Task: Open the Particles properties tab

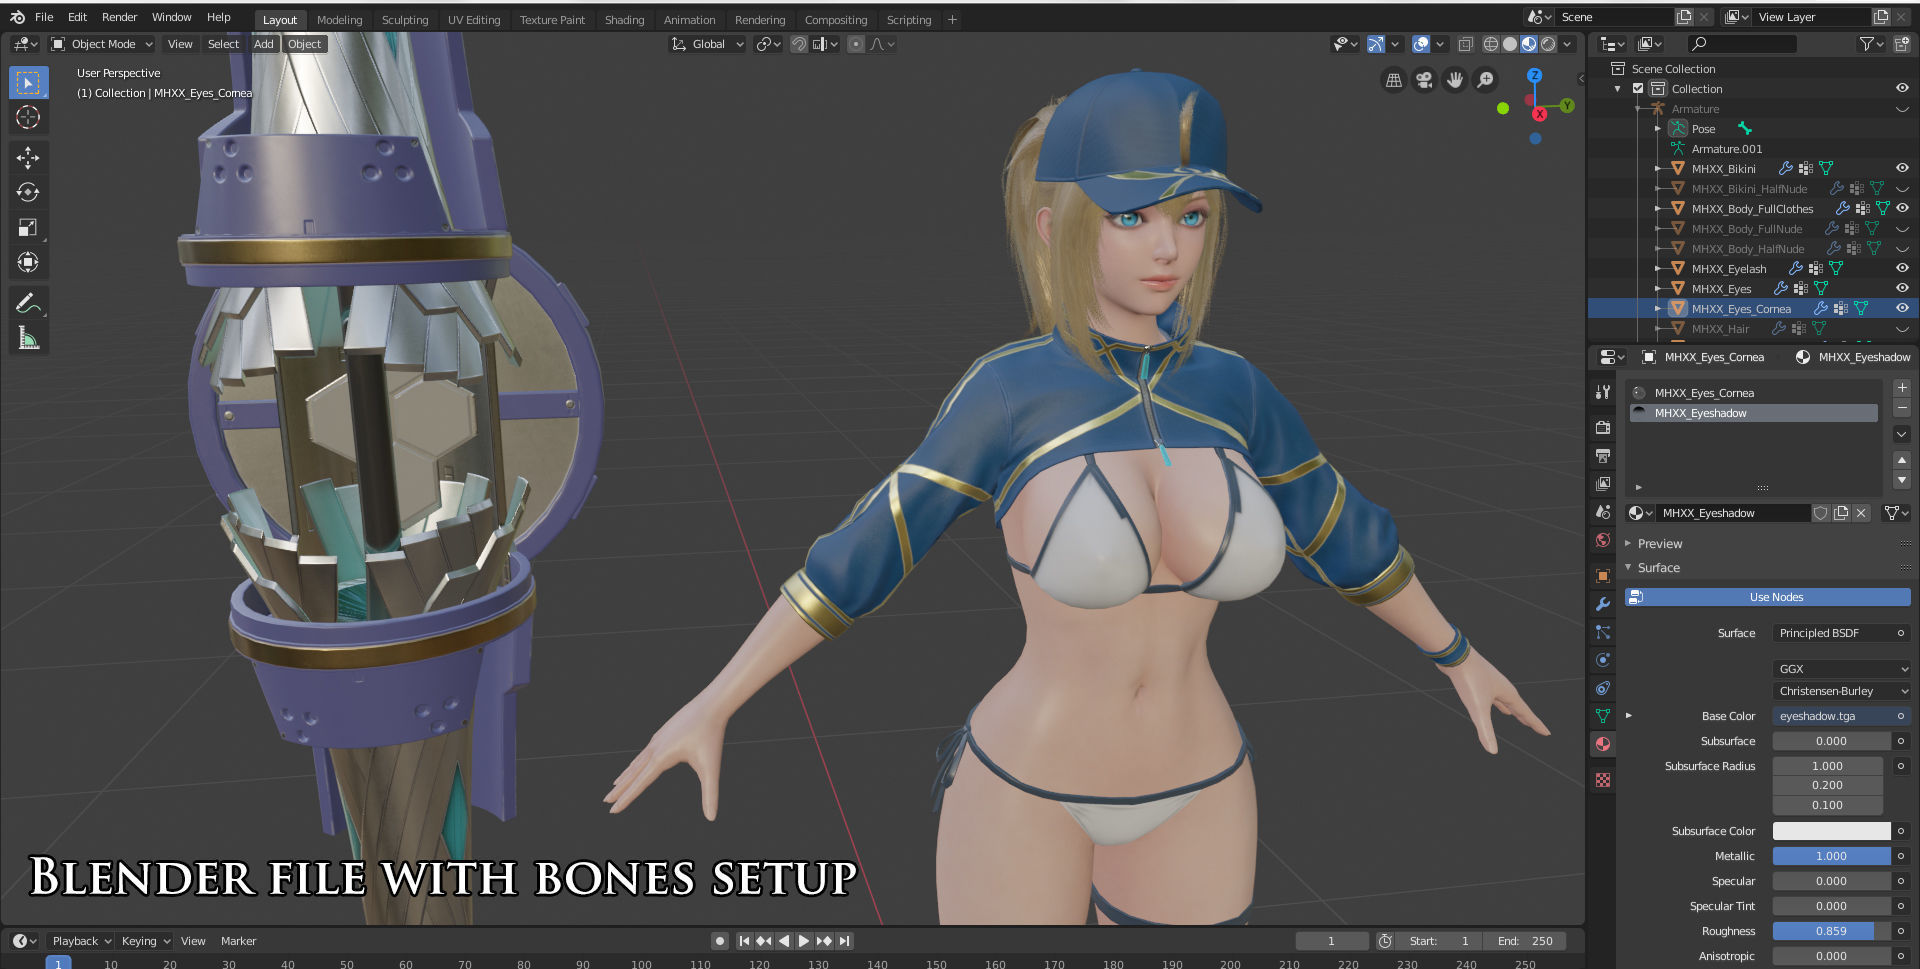Action: pyautogui.click(x=1603, y=632)
